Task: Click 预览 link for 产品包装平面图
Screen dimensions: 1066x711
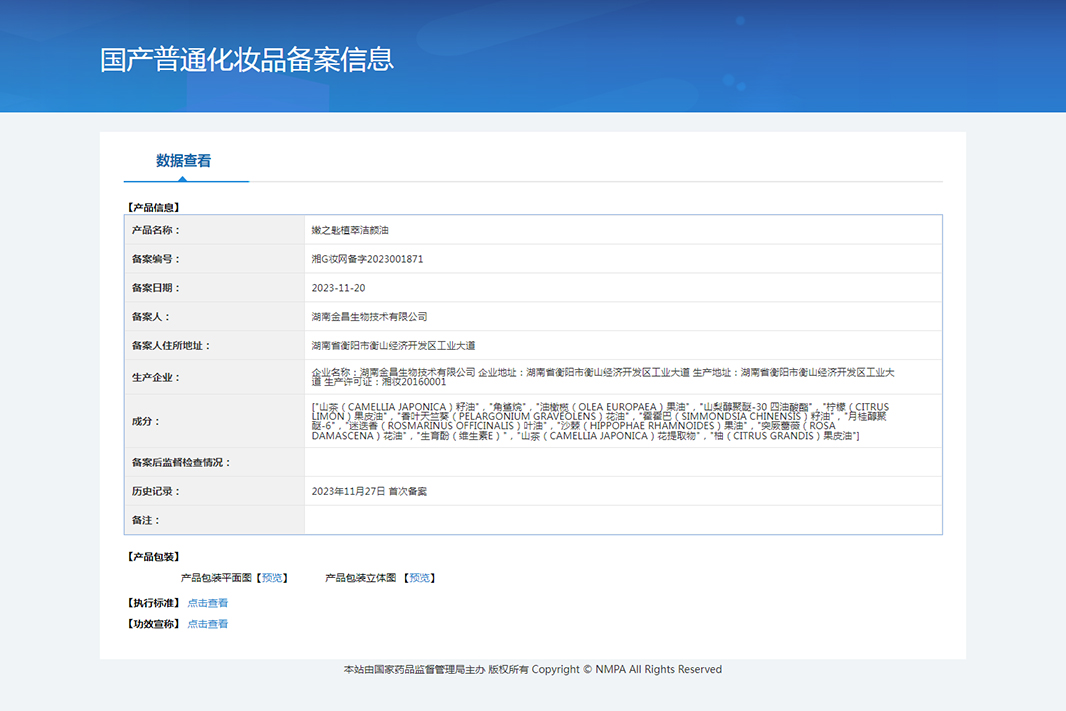Action: 273,578
